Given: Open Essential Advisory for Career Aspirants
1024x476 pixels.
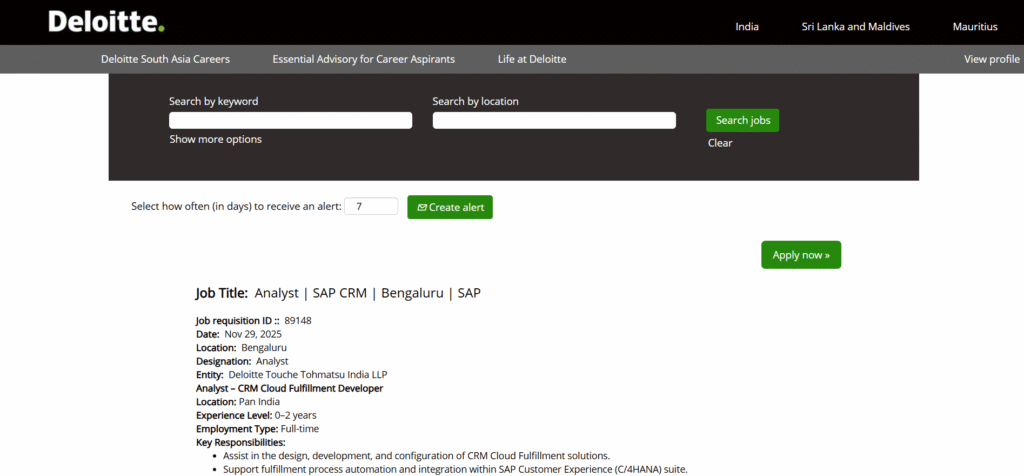Looking at the screenshot, I should pyautogui.click(x=363, y=59).
